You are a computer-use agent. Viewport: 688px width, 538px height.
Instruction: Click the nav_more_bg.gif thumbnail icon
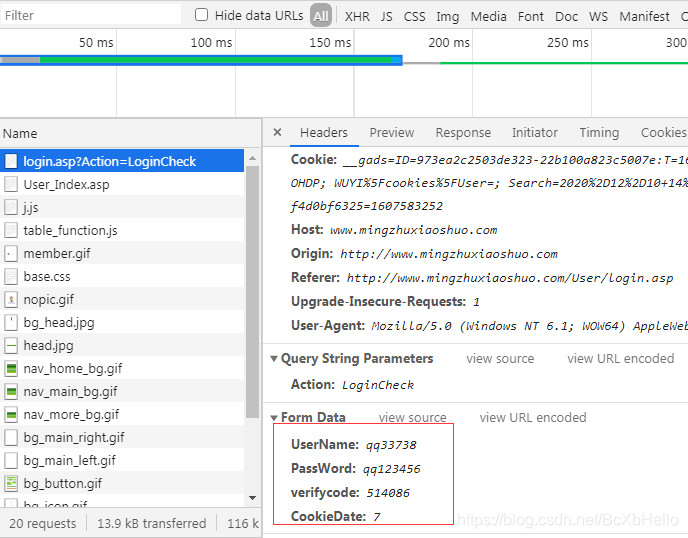coord(11,415)
